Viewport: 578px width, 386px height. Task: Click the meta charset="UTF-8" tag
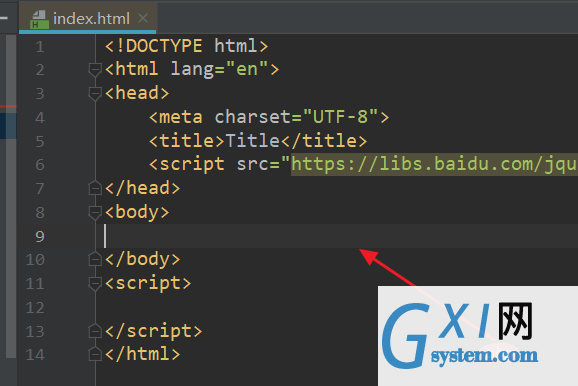269,117
